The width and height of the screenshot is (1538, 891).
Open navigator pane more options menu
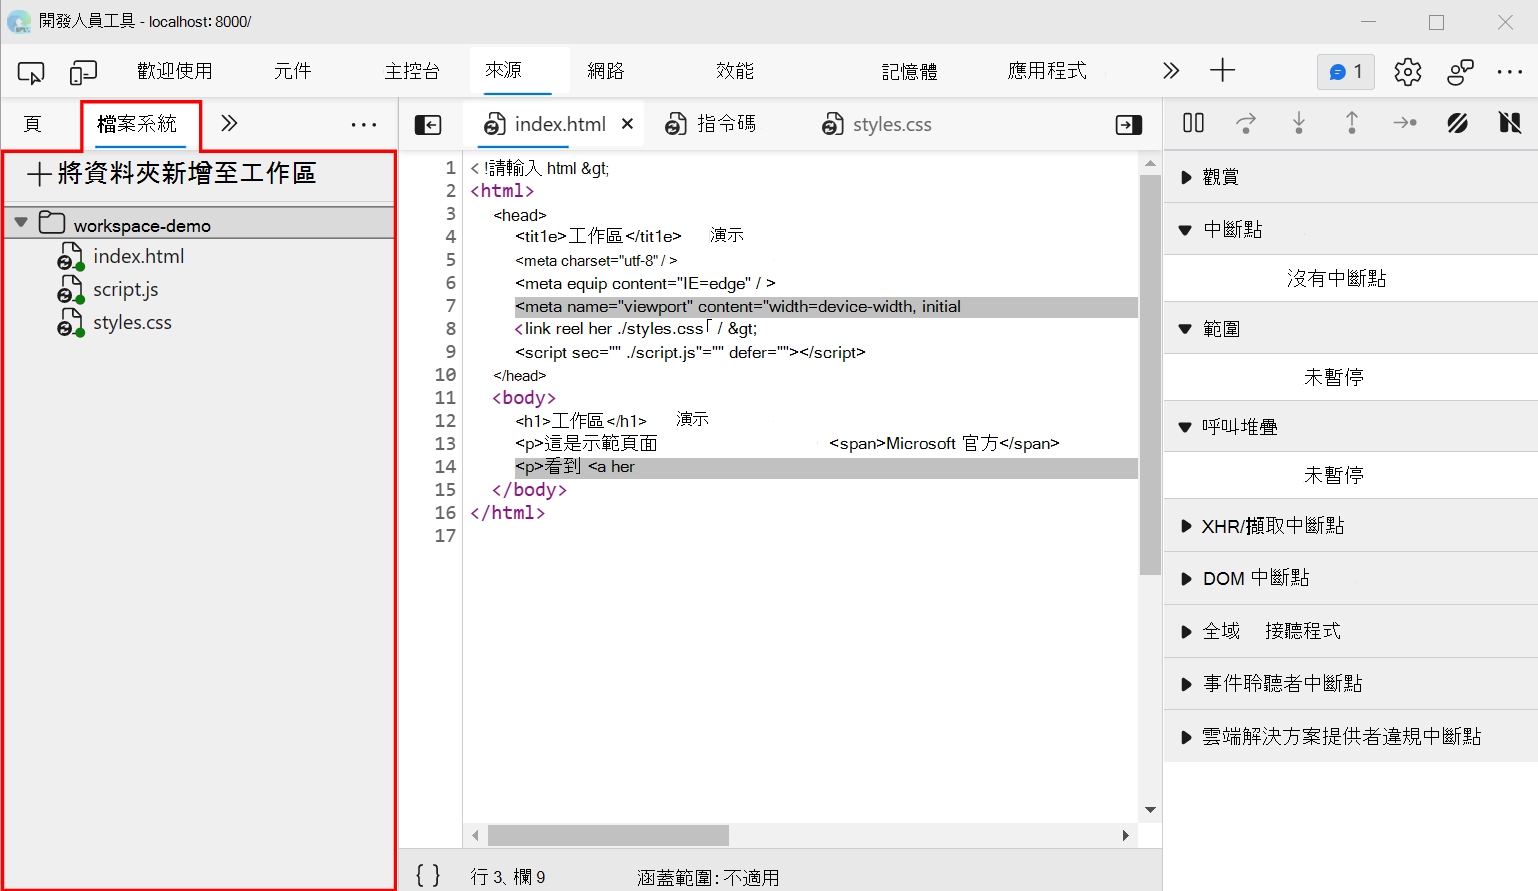click(x=364, y=125)
